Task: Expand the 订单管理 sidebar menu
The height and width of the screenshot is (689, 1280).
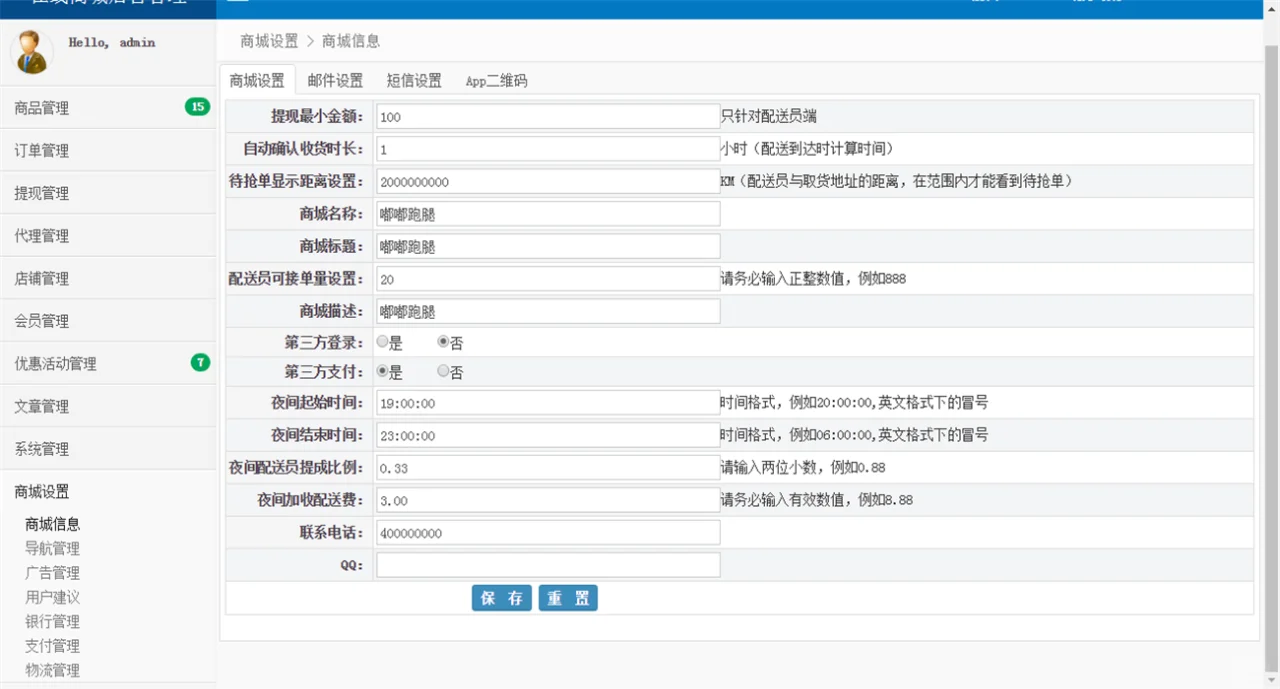Action: pyautogui.click(x=42, y=151)
